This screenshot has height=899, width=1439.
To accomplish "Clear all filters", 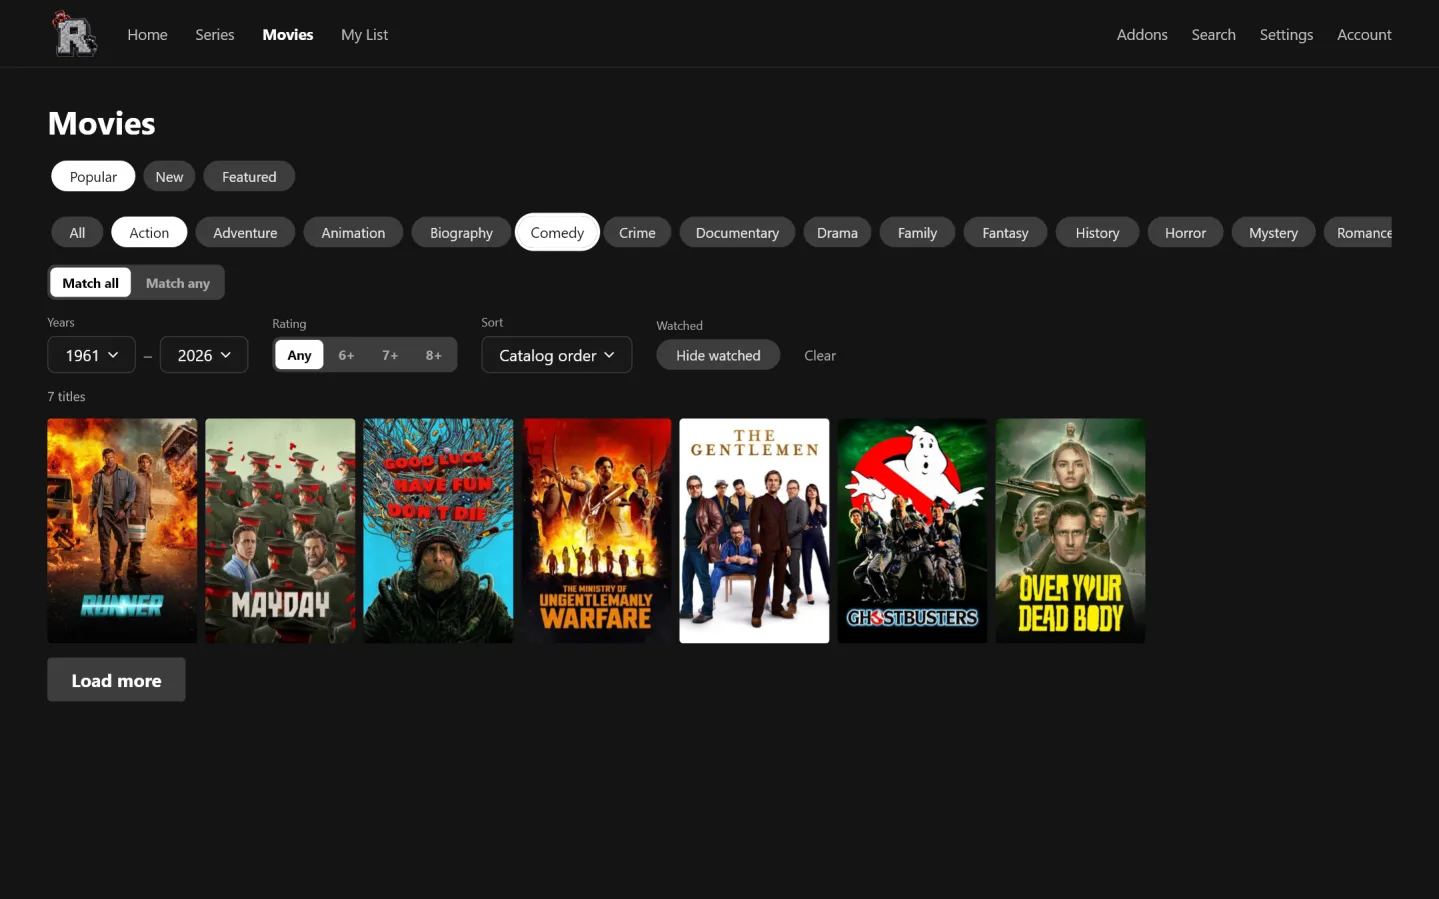I will (820, 355).
